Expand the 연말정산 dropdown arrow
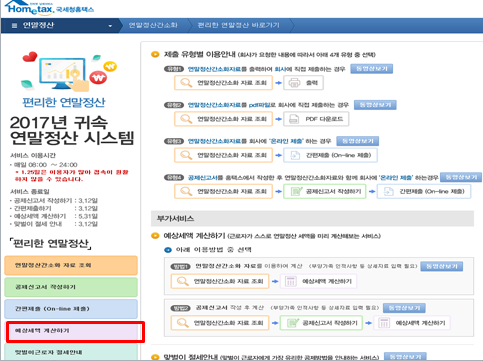The height and width of the screenshot is (361, 483). coord(110,26)
